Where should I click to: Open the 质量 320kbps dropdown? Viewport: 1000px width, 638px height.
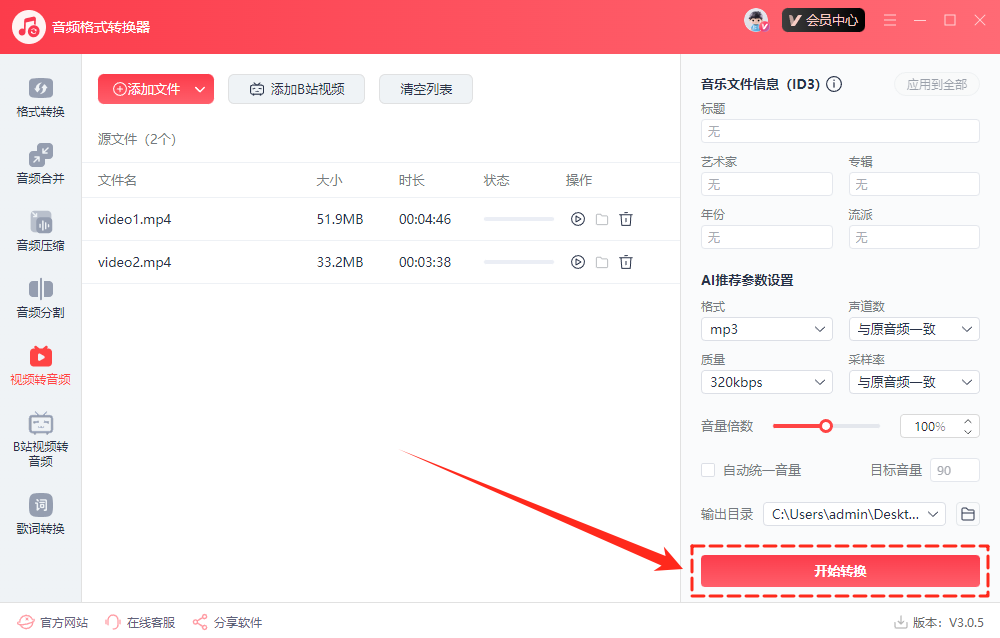coord(766,382)
